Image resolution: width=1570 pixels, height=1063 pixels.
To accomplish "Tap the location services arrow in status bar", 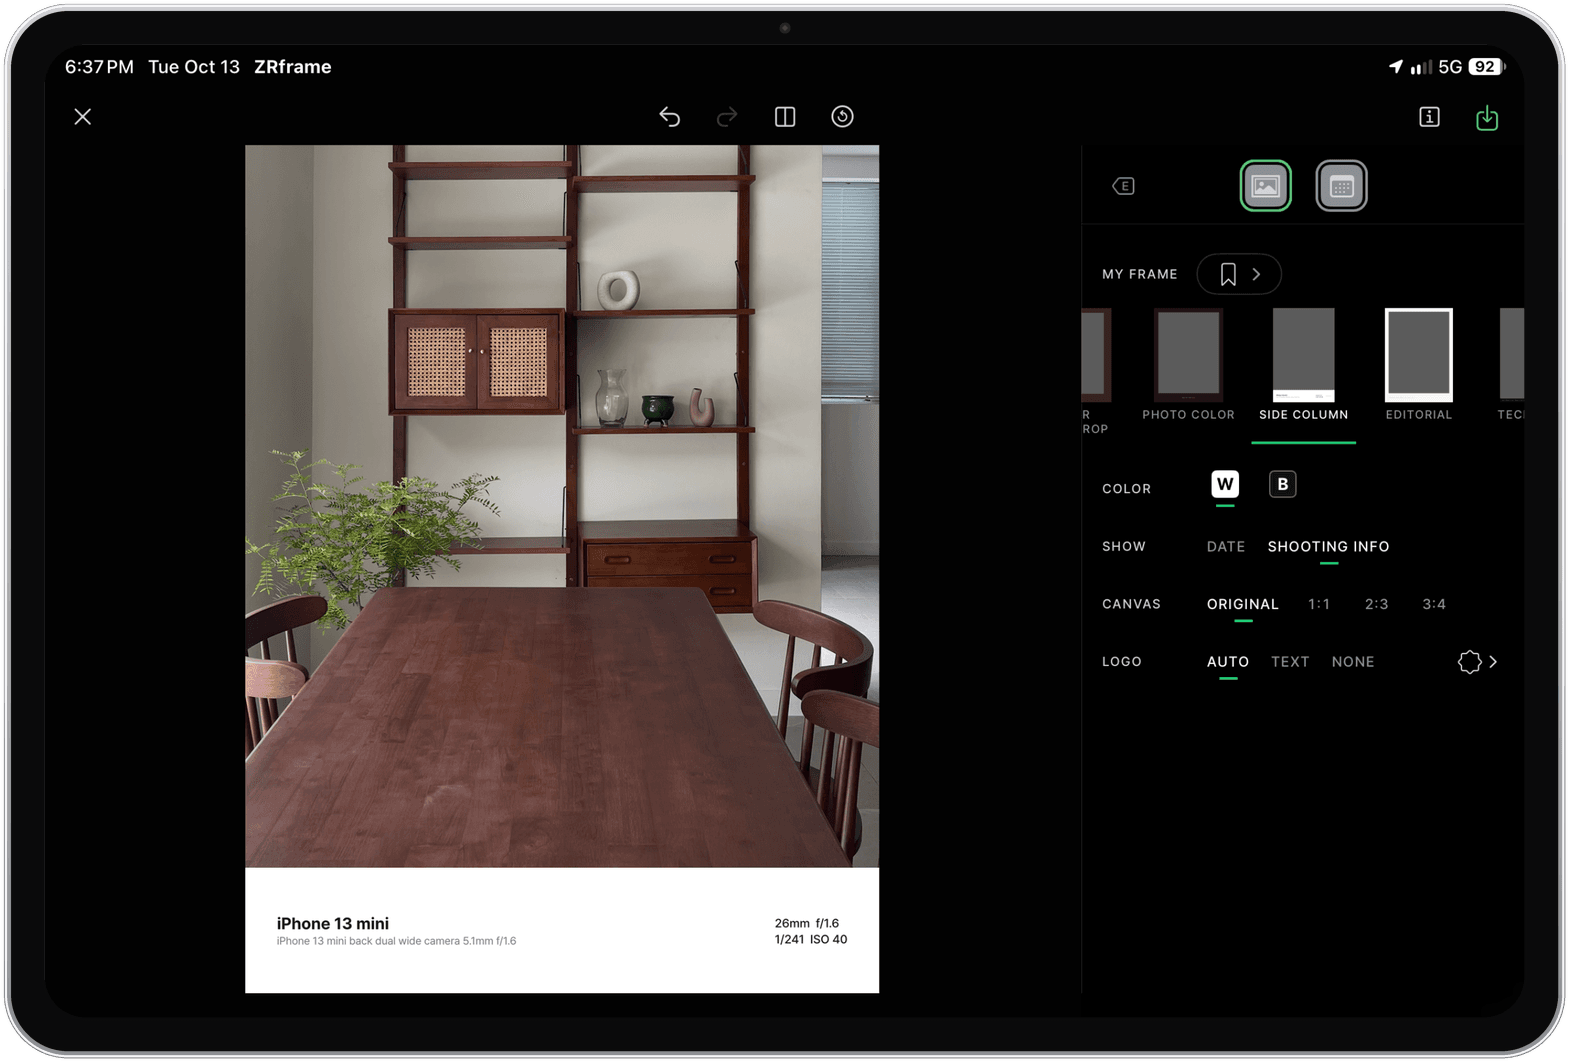I will tap(1395, 67).
